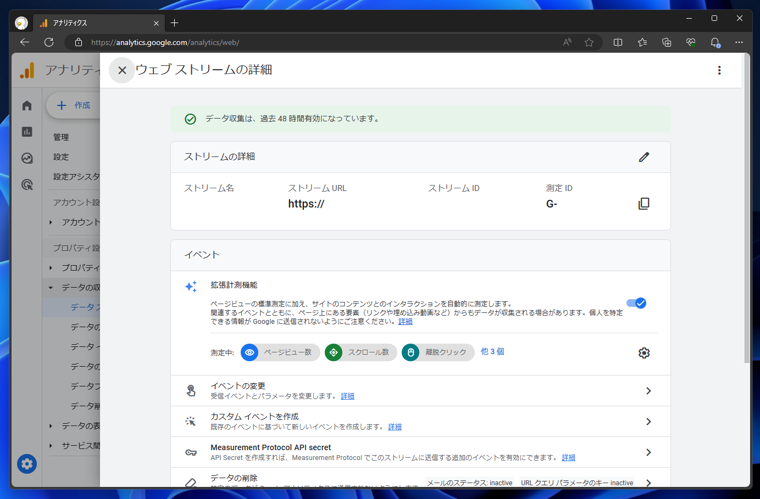Click the address bar URL
Viewport: 760px width, 499px height.
click(165, 43)
